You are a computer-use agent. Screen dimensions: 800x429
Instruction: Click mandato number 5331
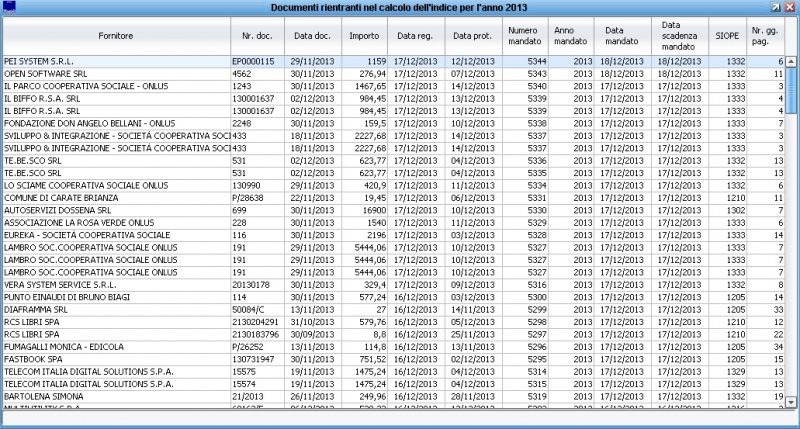coord(537,198)
